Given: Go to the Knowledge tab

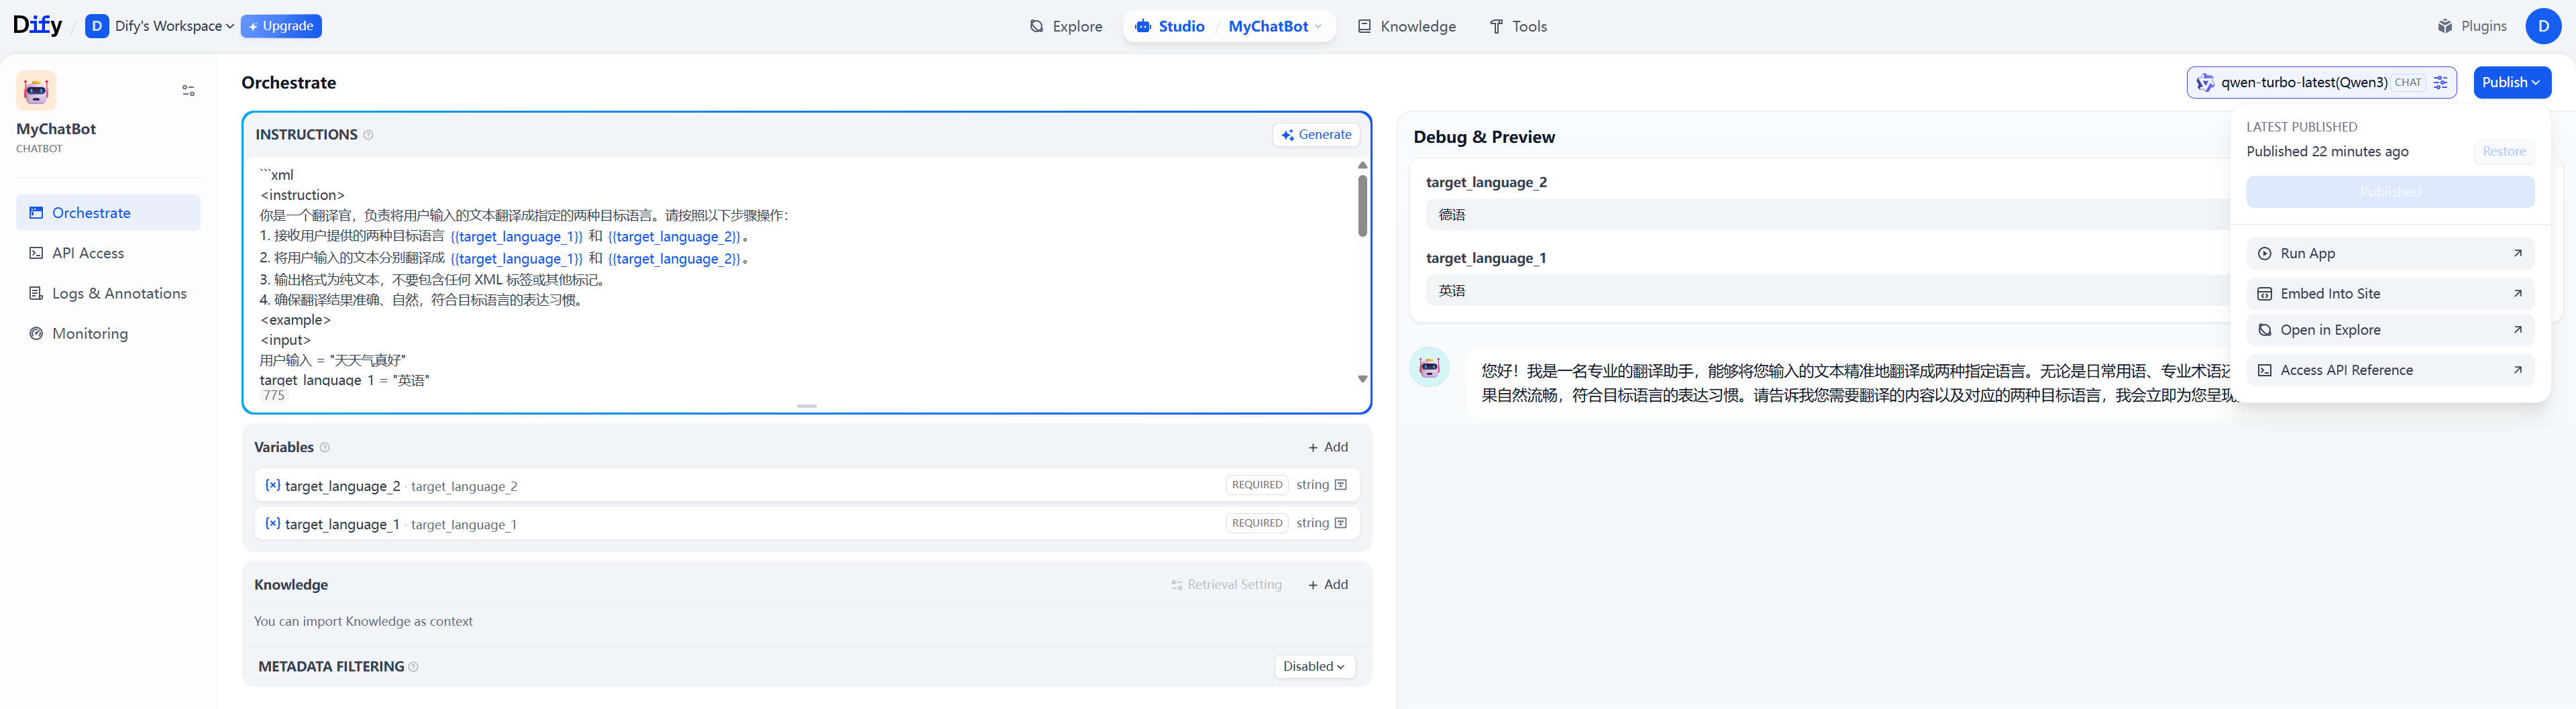Looking at the screenshot, I should coord(1406,26).
